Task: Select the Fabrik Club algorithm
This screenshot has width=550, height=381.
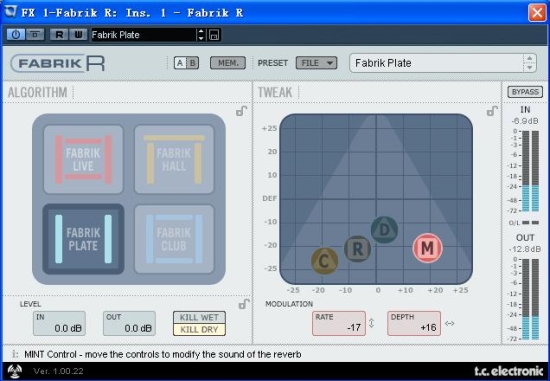Action: pos(174,239)
